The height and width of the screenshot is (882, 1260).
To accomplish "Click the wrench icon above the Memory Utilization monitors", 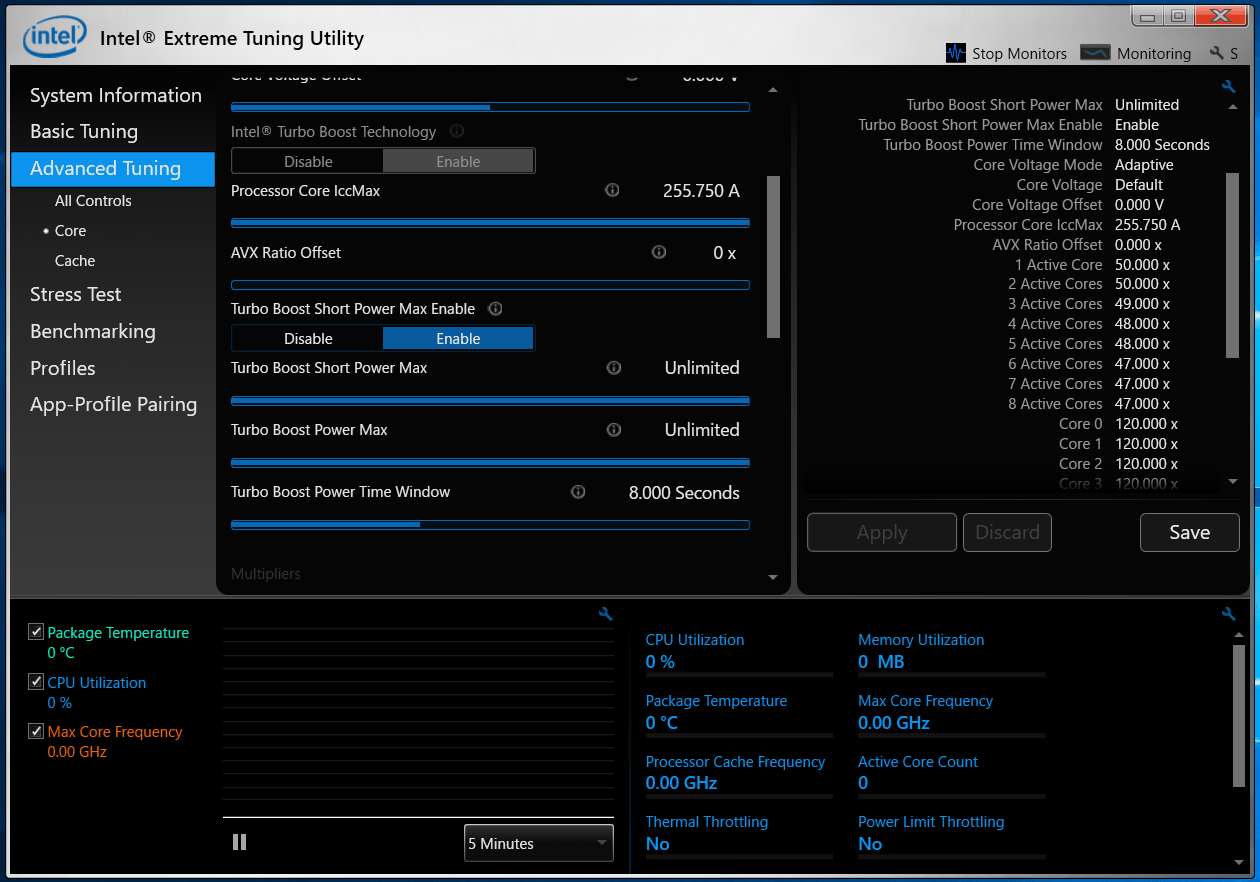I will [x=1229, y=614].
